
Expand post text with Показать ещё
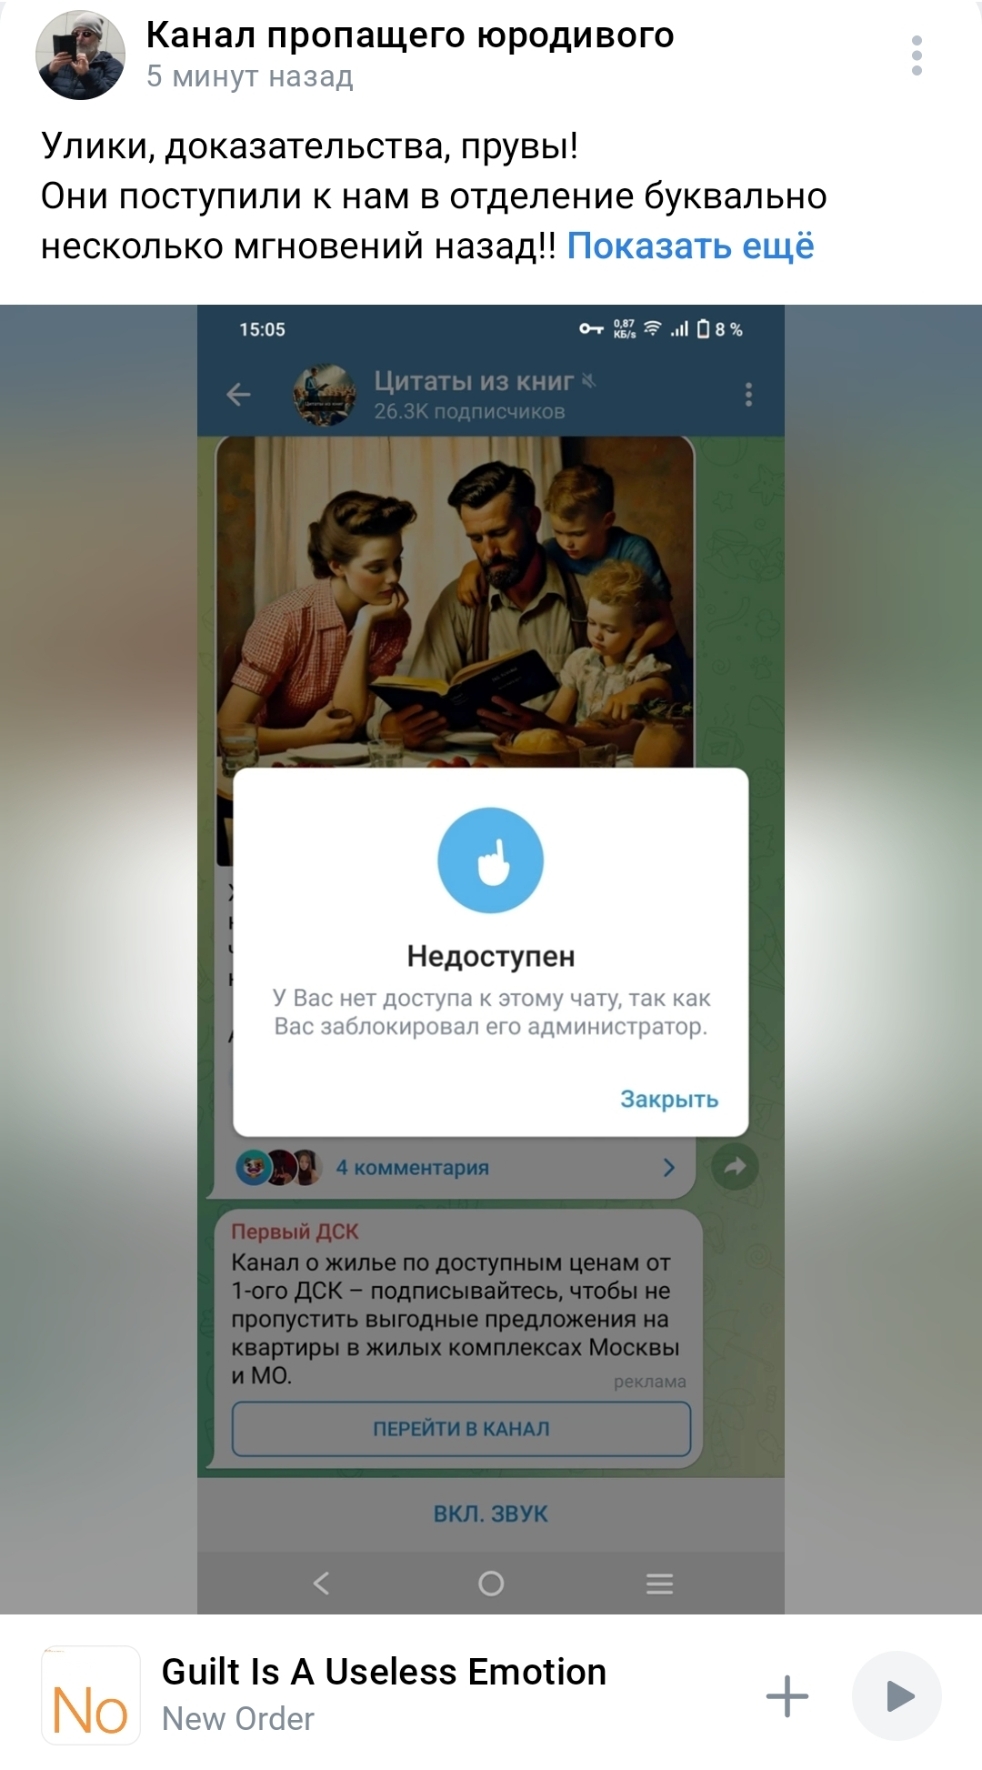690,246
